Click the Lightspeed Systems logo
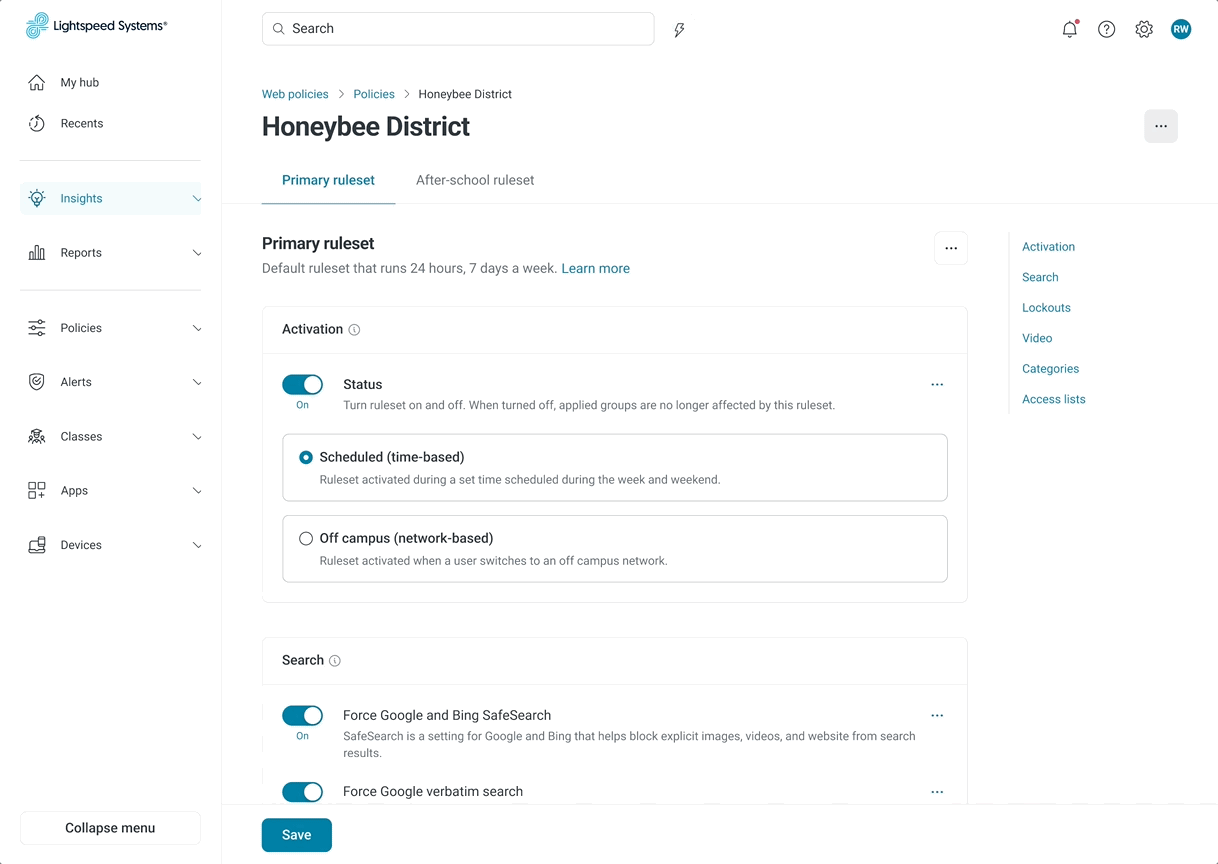The image size is (1218, 864). (97, 26)
